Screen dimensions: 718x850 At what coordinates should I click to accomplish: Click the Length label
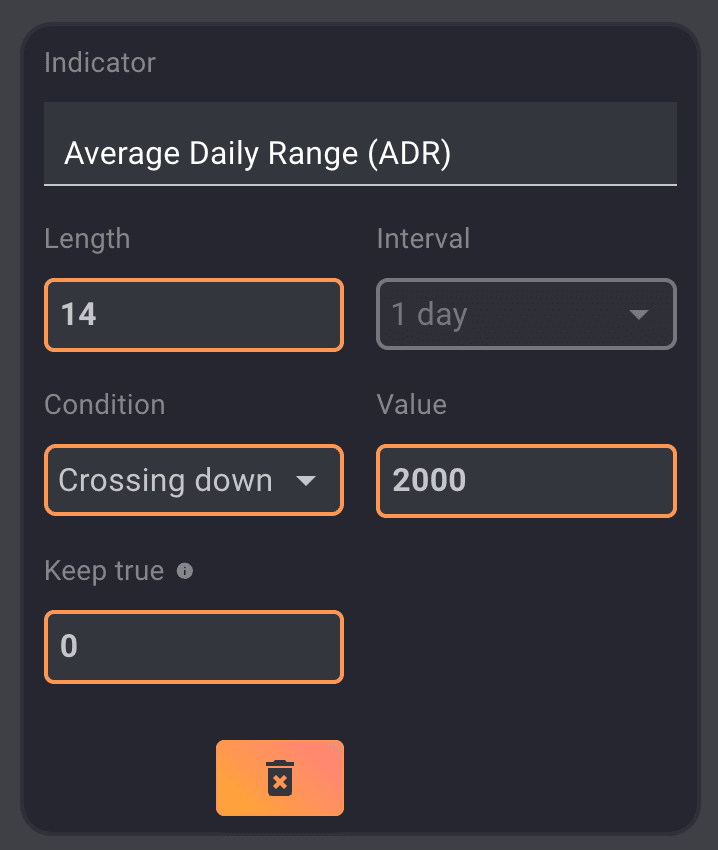pos(87,239)
